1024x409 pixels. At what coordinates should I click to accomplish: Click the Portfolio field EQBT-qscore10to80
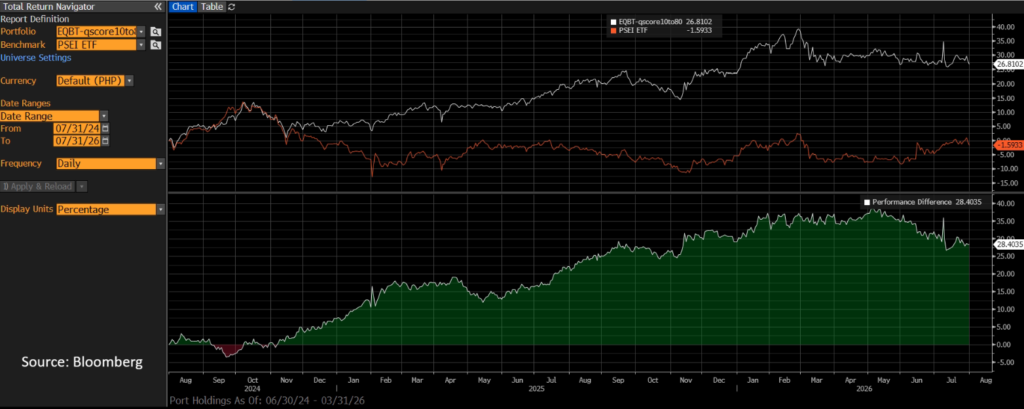point(97,31)
